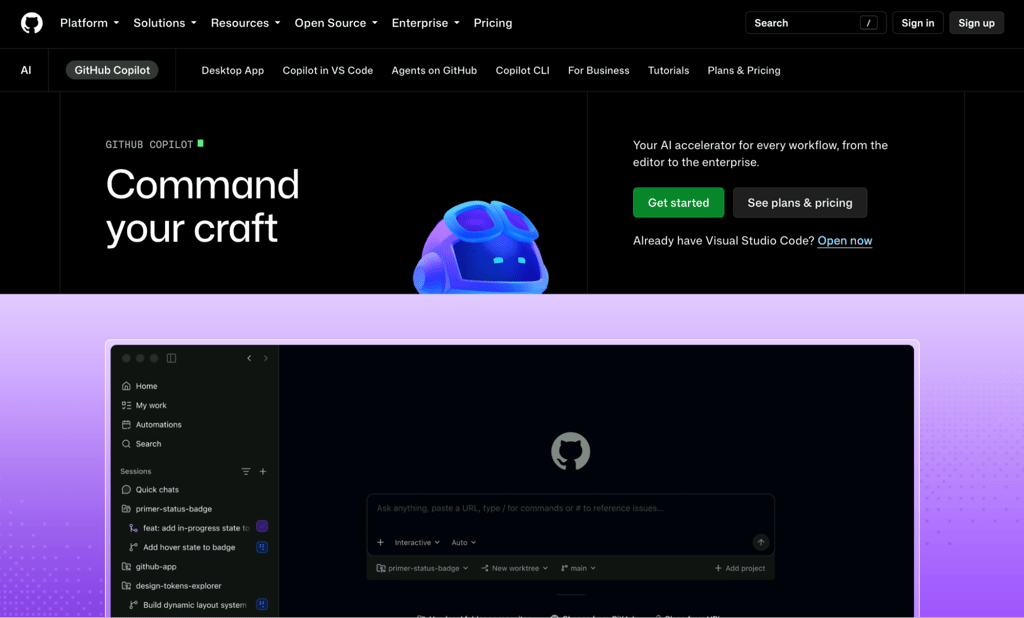Open the Platform dropdown menu
The height and width of the screenshot is (618, 1024).
click(x=89, y=23)
